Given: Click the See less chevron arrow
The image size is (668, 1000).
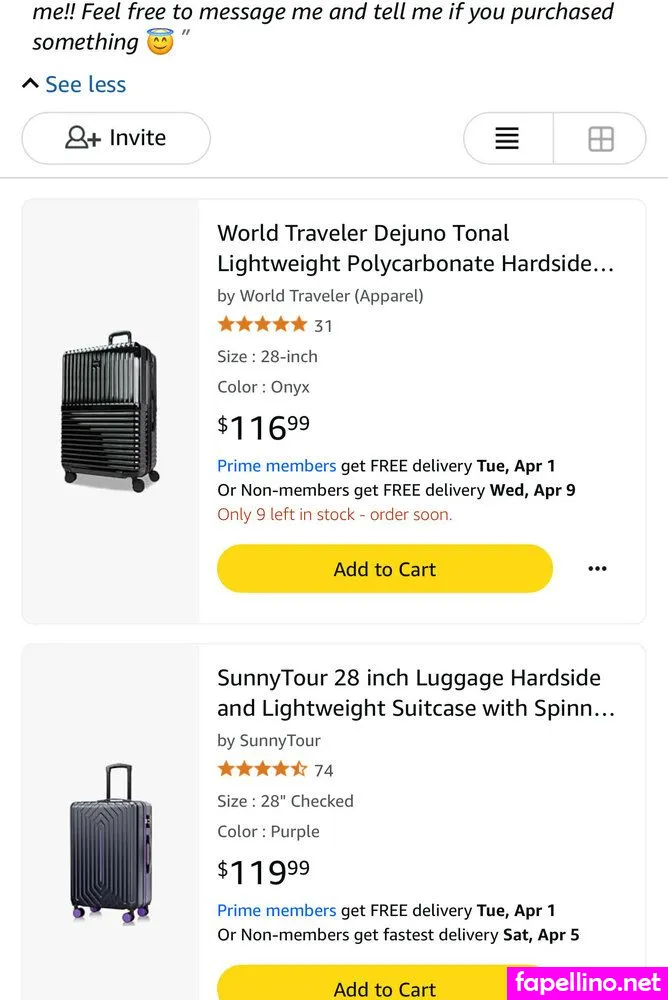Looking at the screenshot, I should pos(30,84).
